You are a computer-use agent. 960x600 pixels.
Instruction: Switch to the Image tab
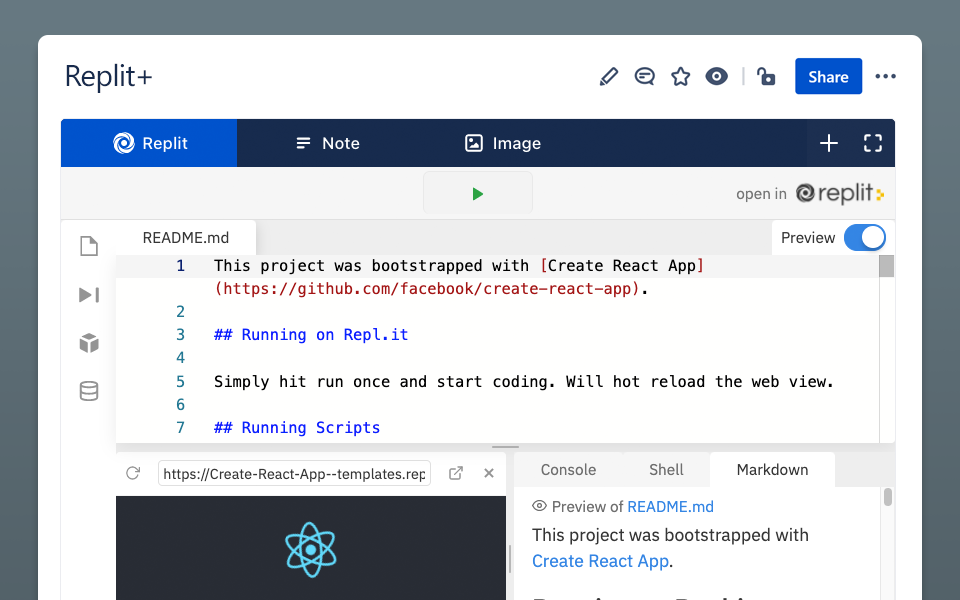coord(503,143)
